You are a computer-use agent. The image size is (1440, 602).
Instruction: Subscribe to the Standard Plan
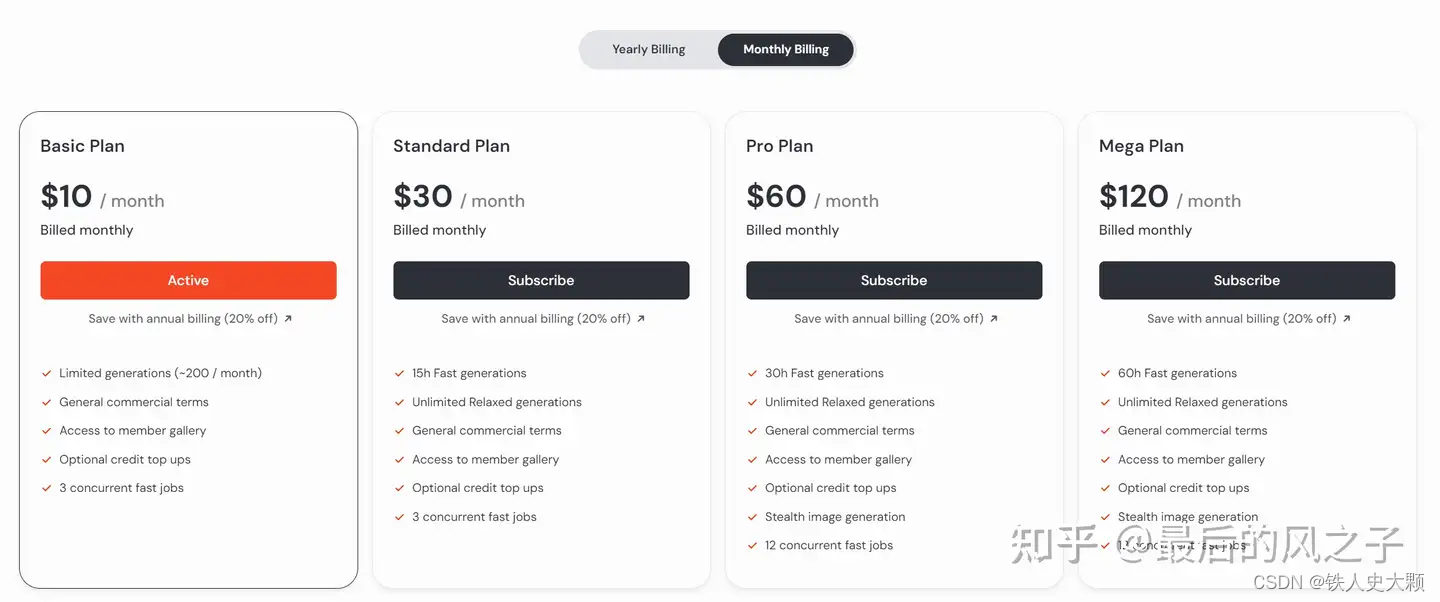[541, 280]
